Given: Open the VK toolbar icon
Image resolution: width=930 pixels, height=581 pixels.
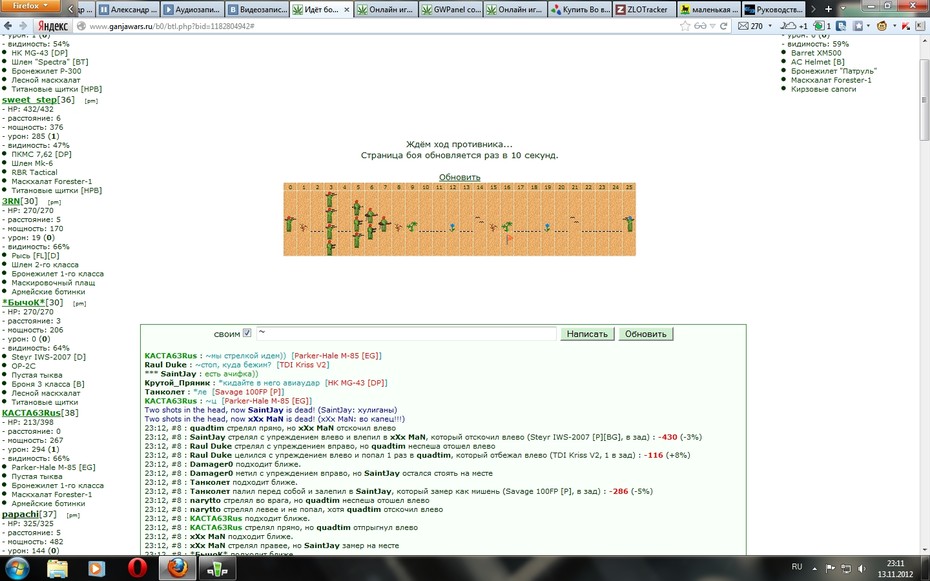Looking at the screenshot, I should (x=842, y=26).
